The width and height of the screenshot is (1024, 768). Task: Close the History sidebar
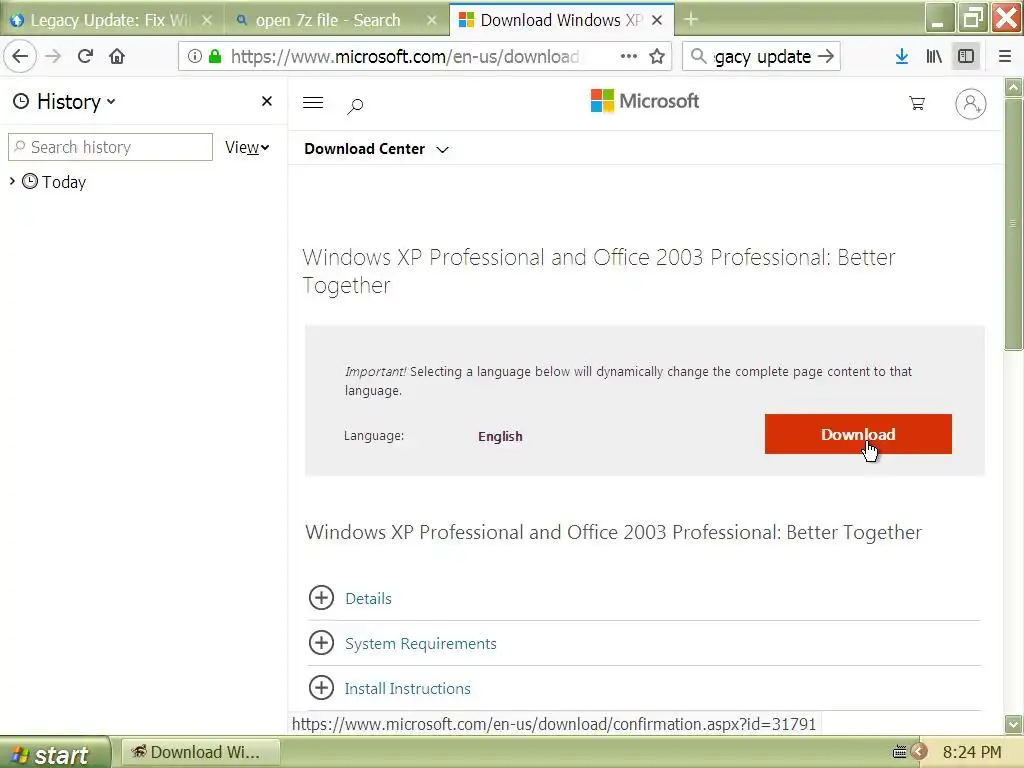point(266,101)
